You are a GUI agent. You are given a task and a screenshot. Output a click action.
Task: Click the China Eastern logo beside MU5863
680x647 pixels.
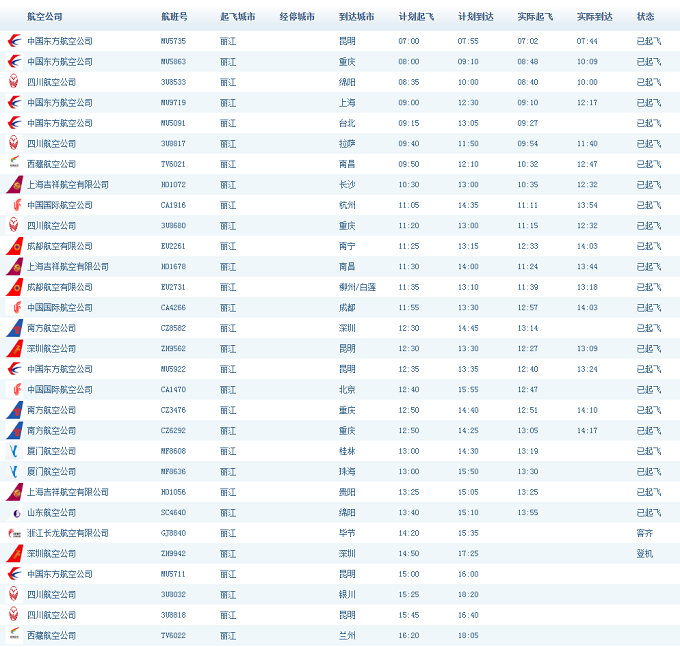pyautogui.click(x=14, y=62)
